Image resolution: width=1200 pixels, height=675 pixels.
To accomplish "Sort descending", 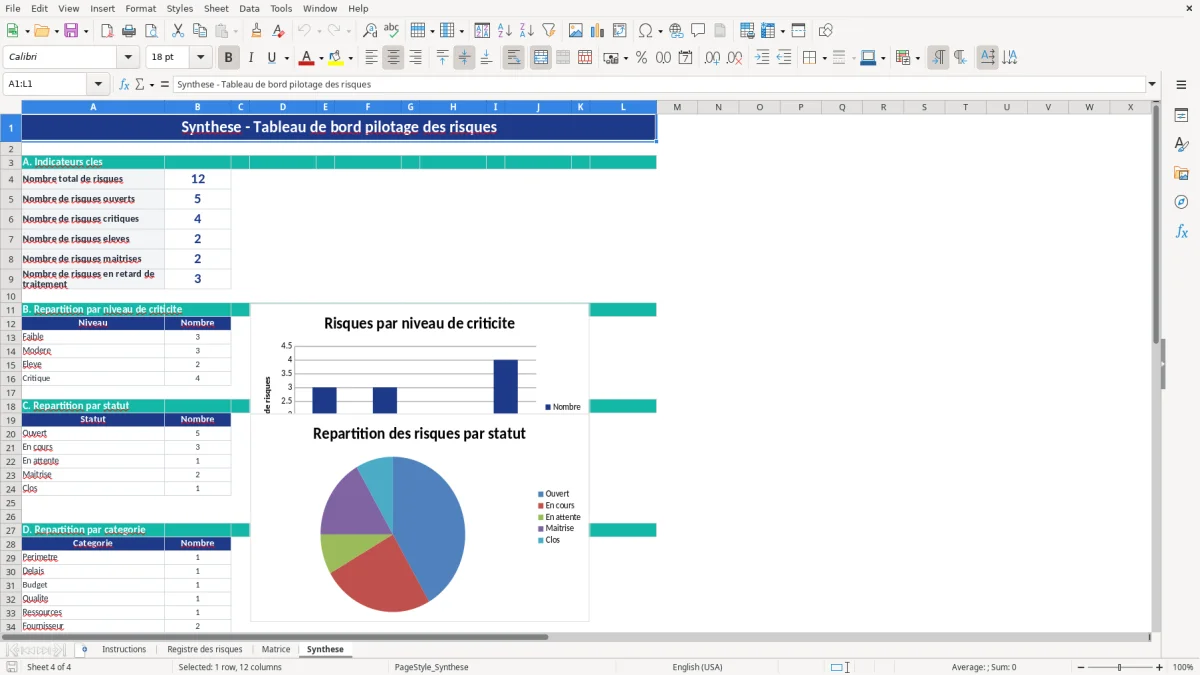I will (x=527, y=31).
